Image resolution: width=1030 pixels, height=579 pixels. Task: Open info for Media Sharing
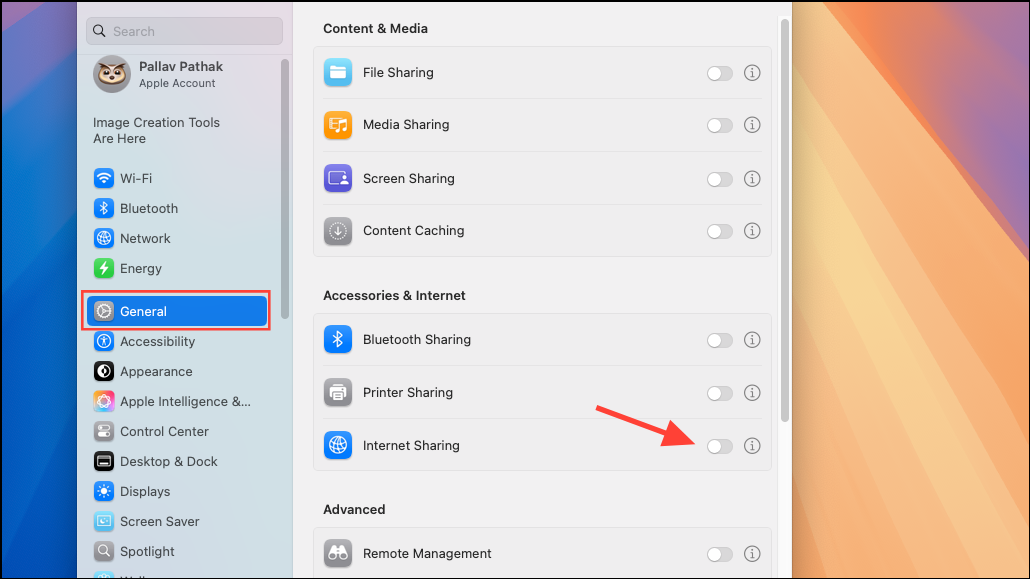coord(752,125)
